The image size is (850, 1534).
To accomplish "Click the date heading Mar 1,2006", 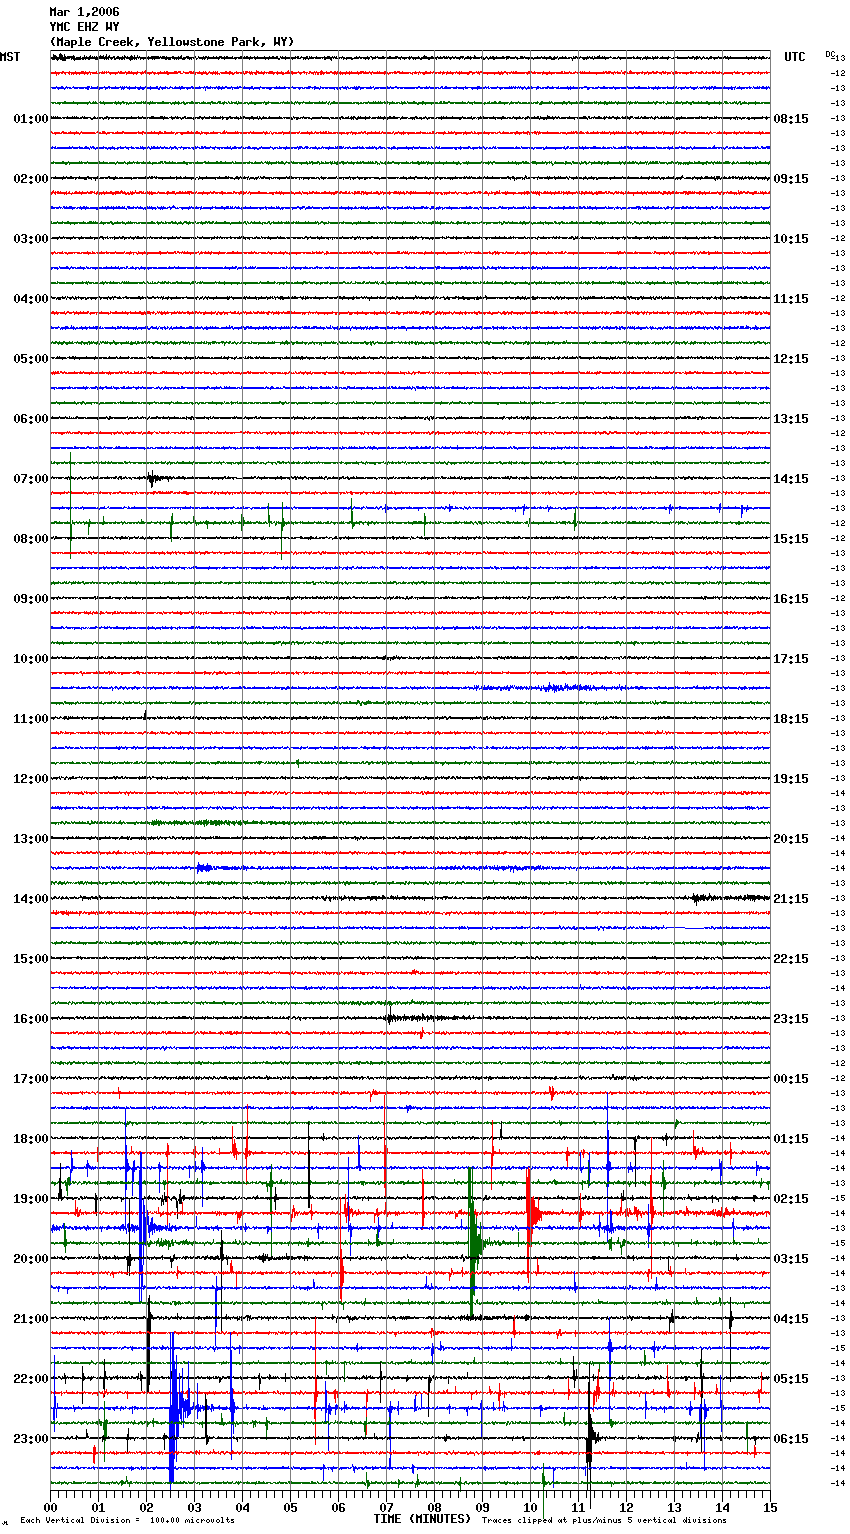I will click(84, 12).
